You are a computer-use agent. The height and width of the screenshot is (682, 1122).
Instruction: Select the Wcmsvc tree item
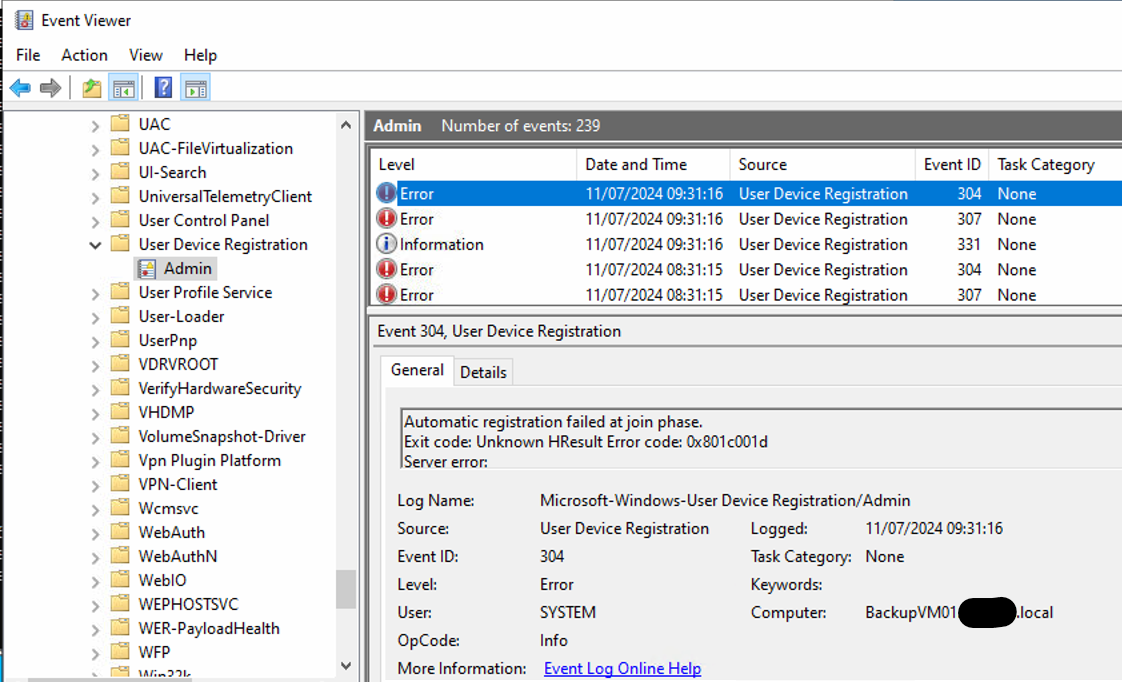[168, 508]
